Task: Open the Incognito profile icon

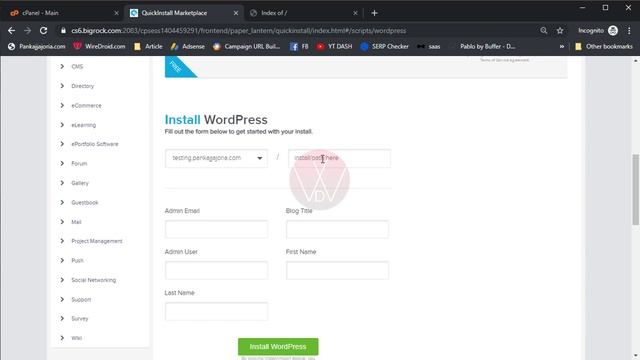Action: pos(613,31)
